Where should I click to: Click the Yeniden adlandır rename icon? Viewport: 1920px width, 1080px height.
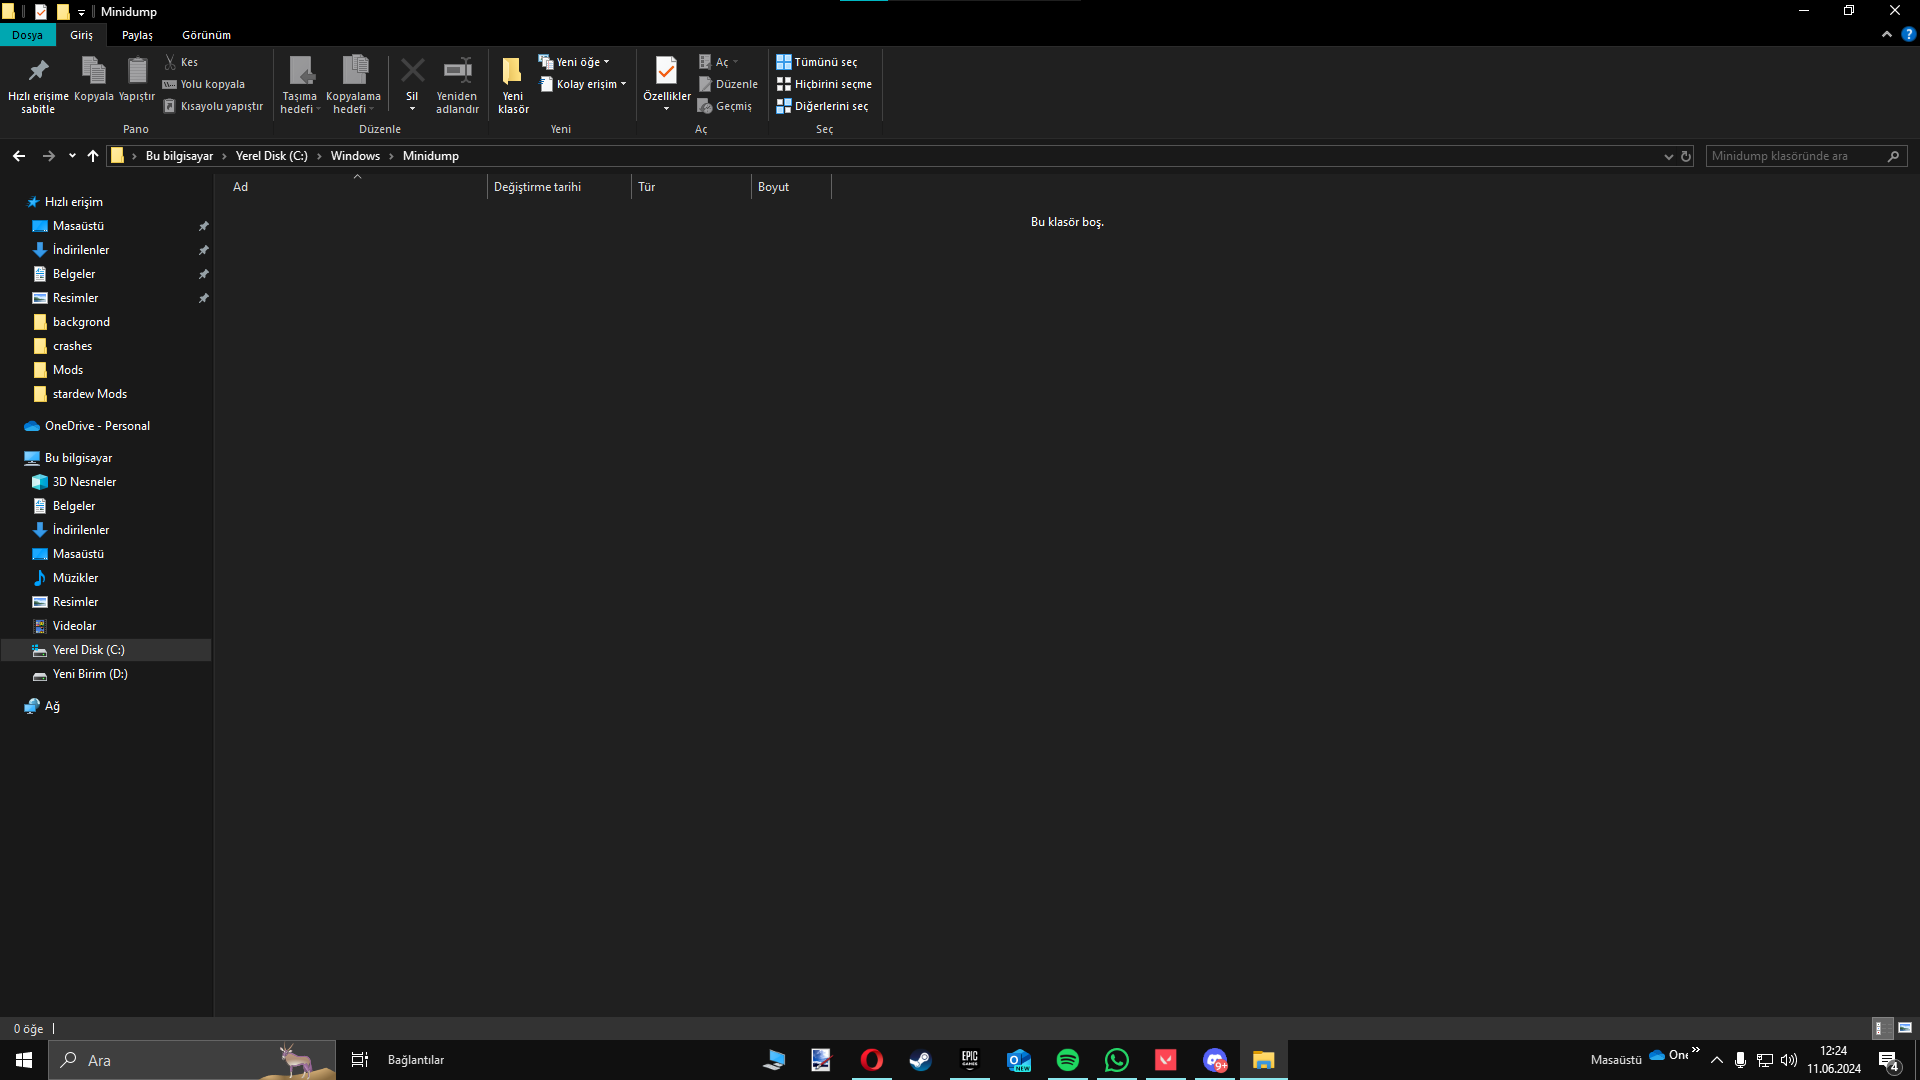tap(457, 72)
